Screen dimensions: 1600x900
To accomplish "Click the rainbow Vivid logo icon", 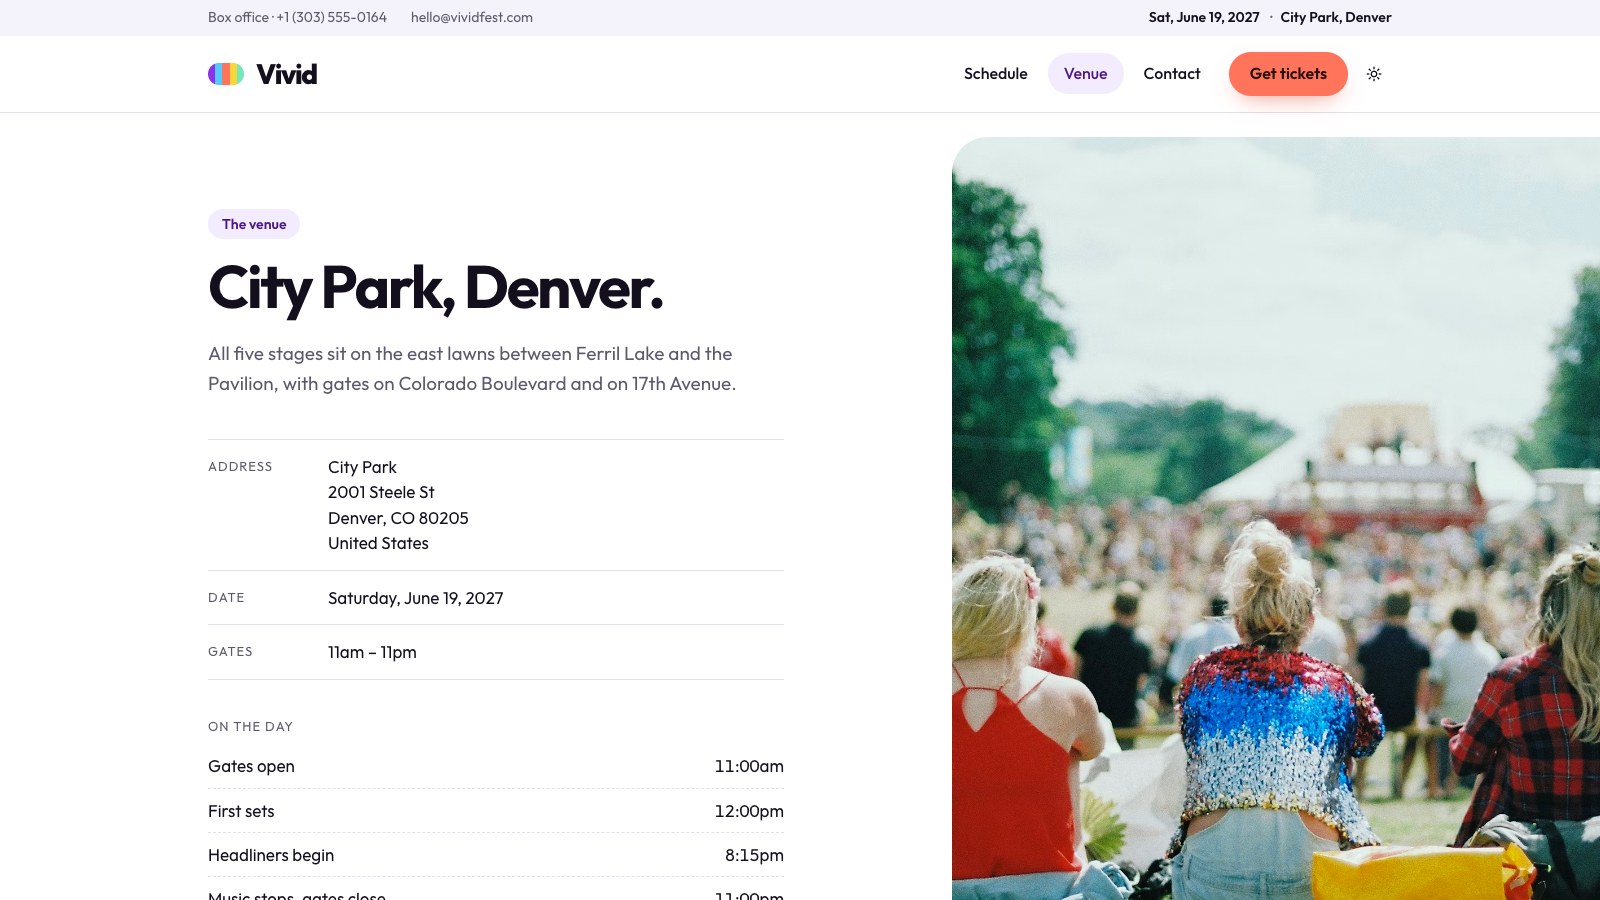I will tap(226, 74).
